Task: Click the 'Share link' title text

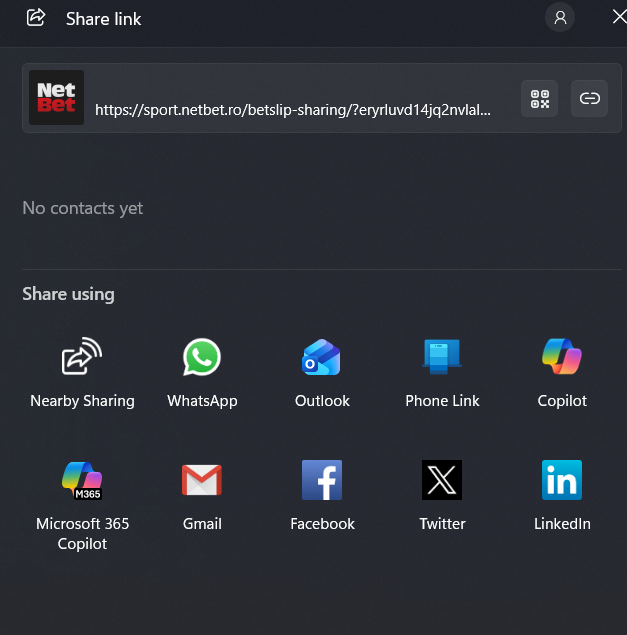Action: [x=104, y=19]
